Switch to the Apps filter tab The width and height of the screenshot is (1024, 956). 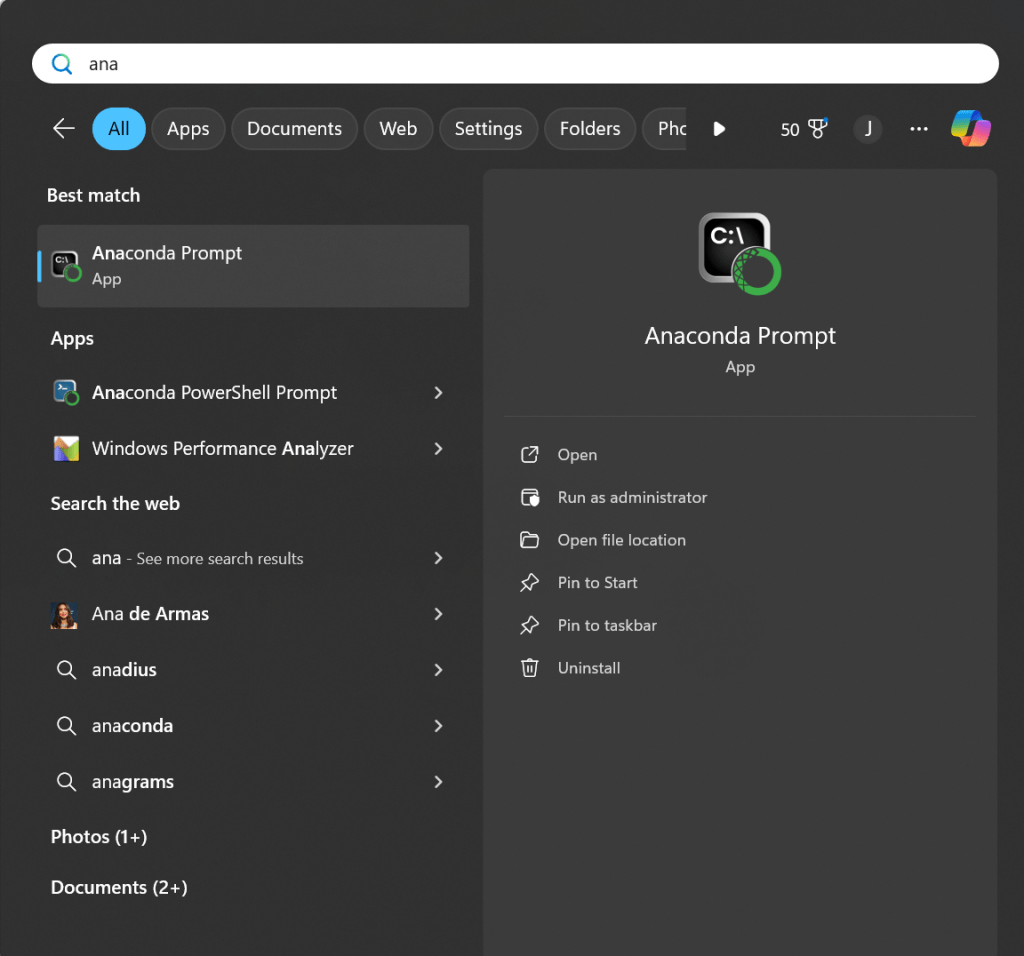(188, 129)
